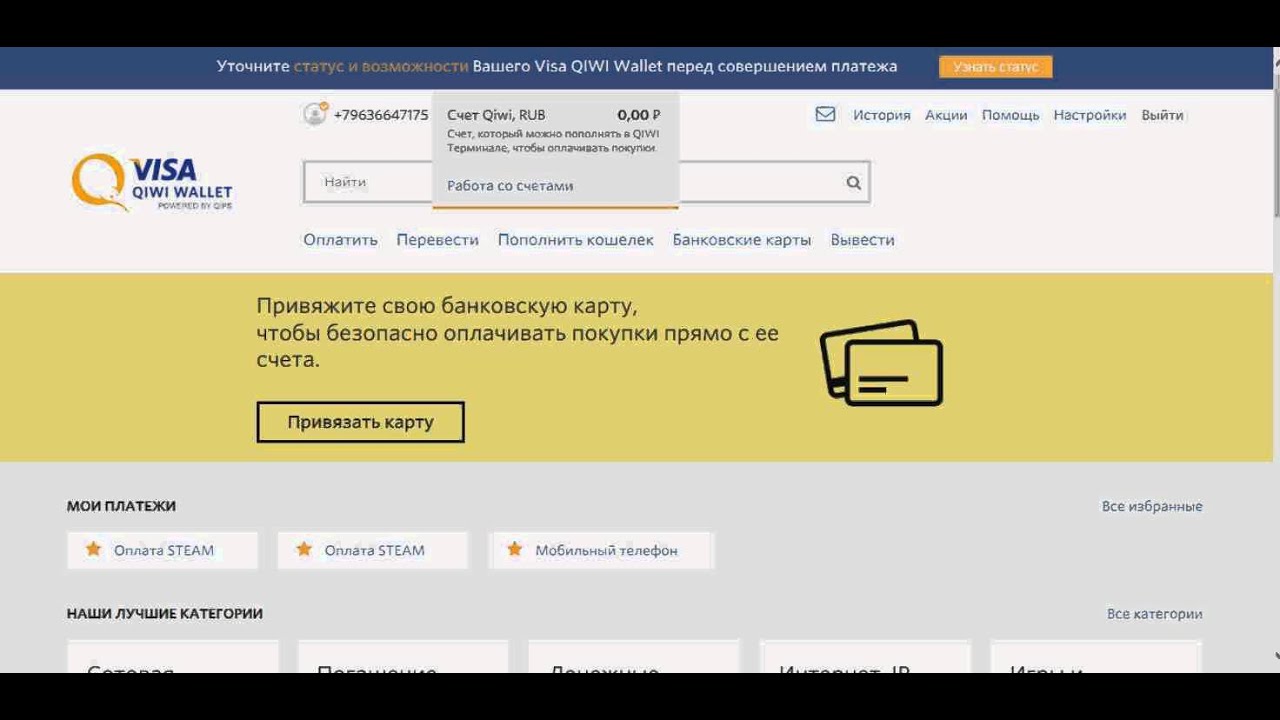
Task: Open the Оплатить menu item
Action: 341,240
